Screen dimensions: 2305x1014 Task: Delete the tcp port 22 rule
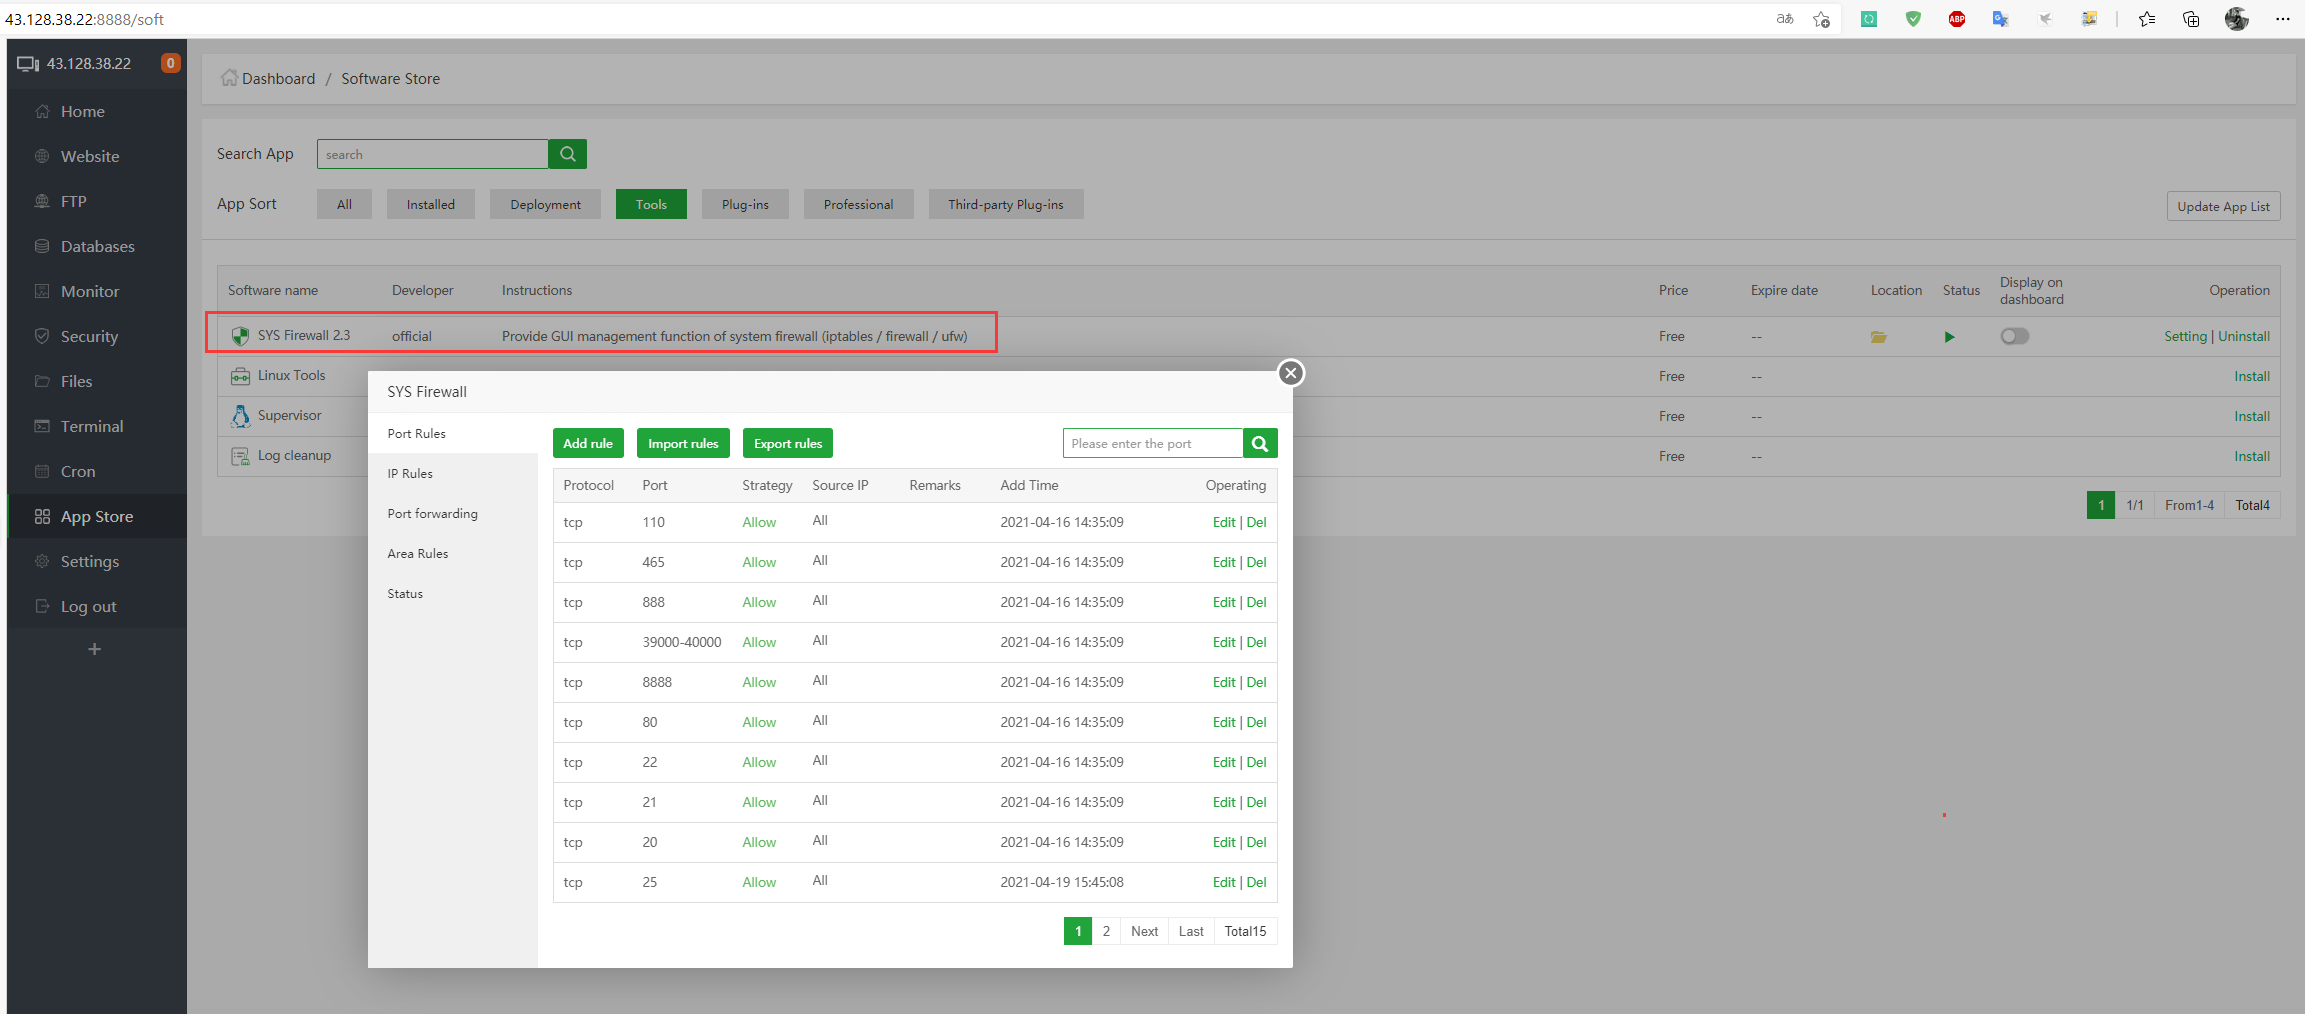pyautogui.click(x=1257, y=763)
